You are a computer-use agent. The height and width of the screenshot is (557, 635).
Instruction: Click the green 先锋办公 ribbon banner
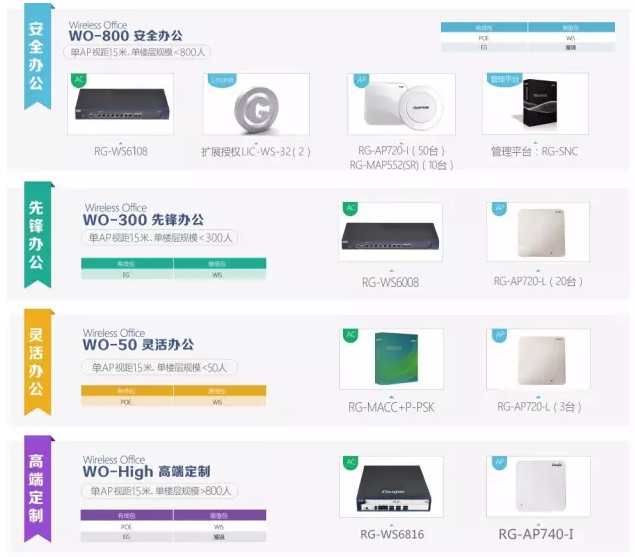(x=38, y=235)
